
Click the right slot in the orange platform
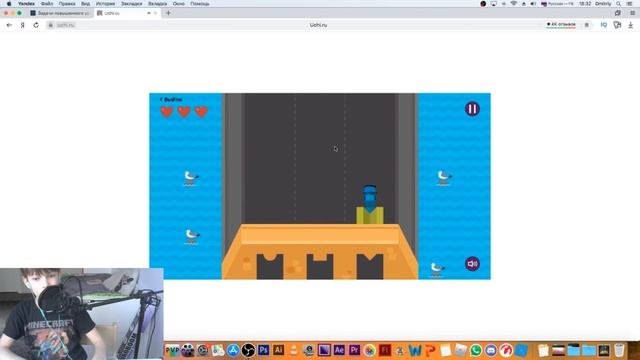370,267
